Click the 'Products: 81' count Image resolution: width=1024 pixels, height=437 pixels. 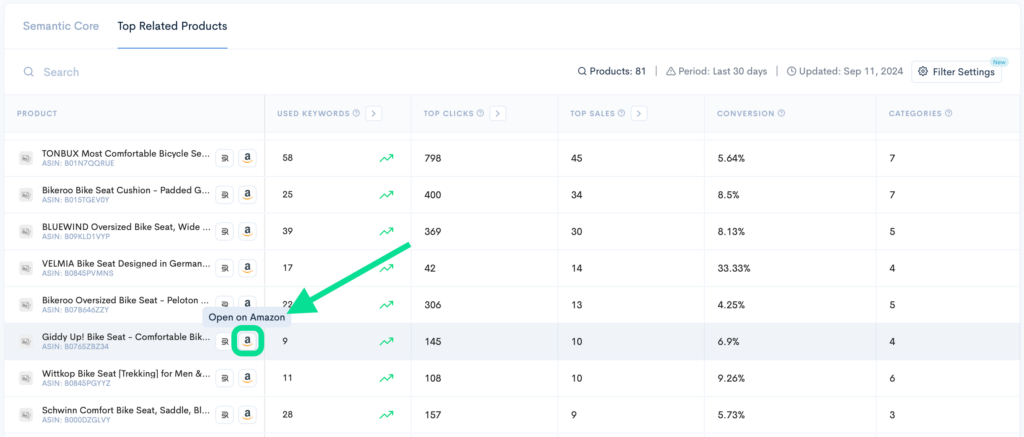click(612, 72)
